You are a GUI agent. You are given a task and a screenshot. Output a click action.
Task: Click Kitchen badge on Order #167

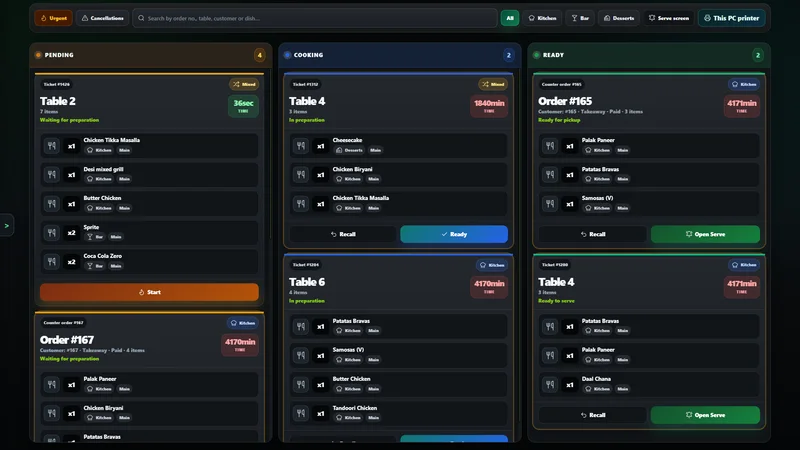[x=243, y=323]
